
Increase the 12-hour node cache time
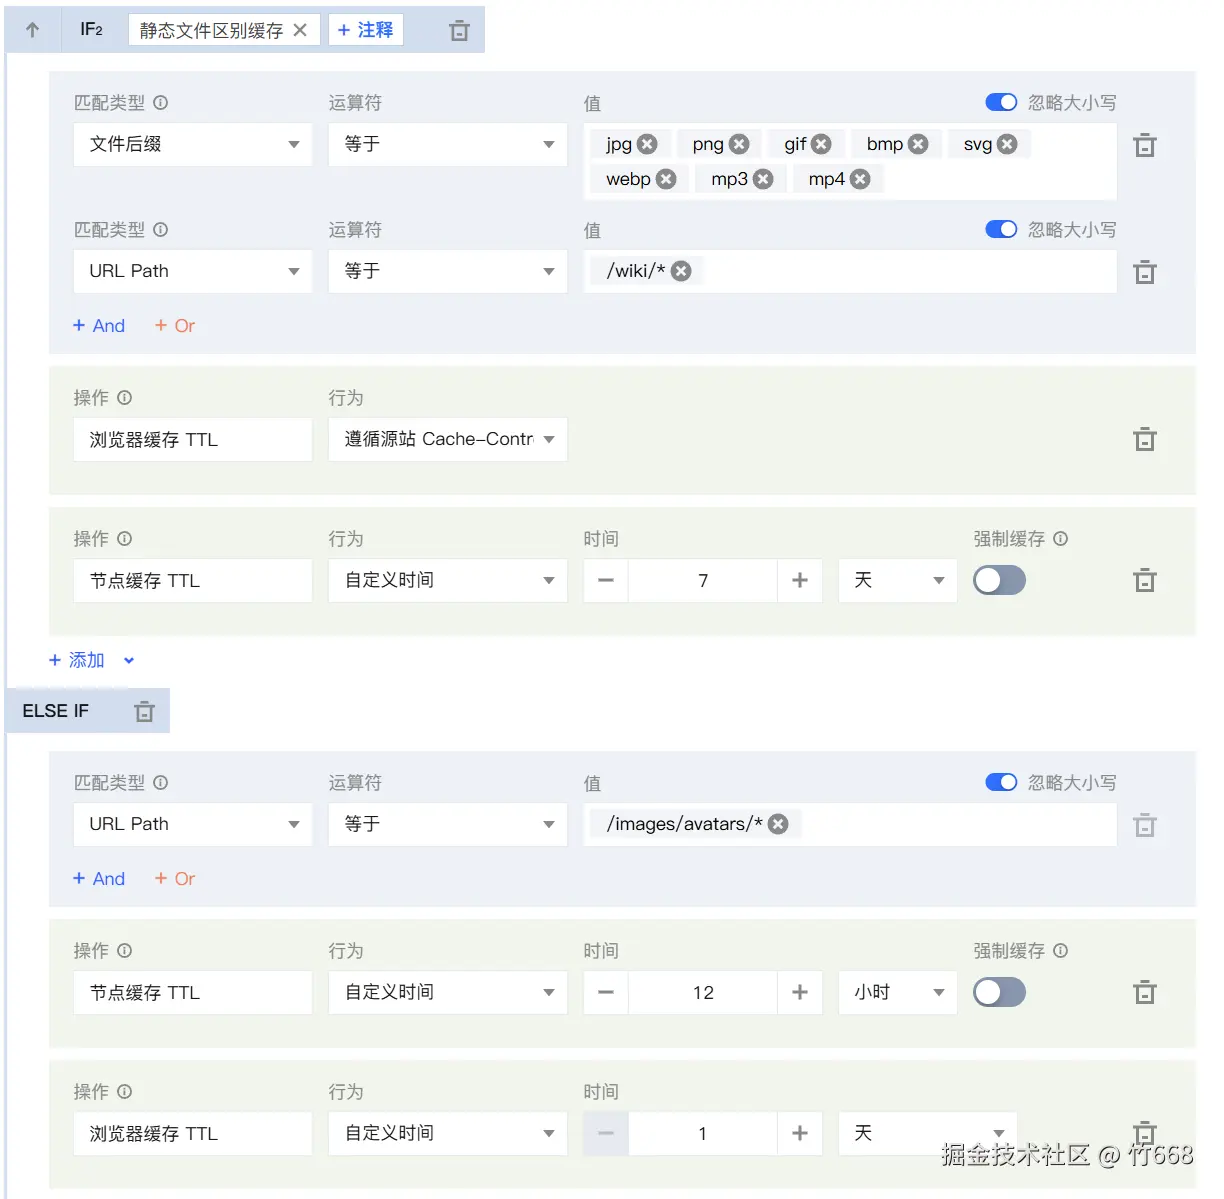coord(800,992)
